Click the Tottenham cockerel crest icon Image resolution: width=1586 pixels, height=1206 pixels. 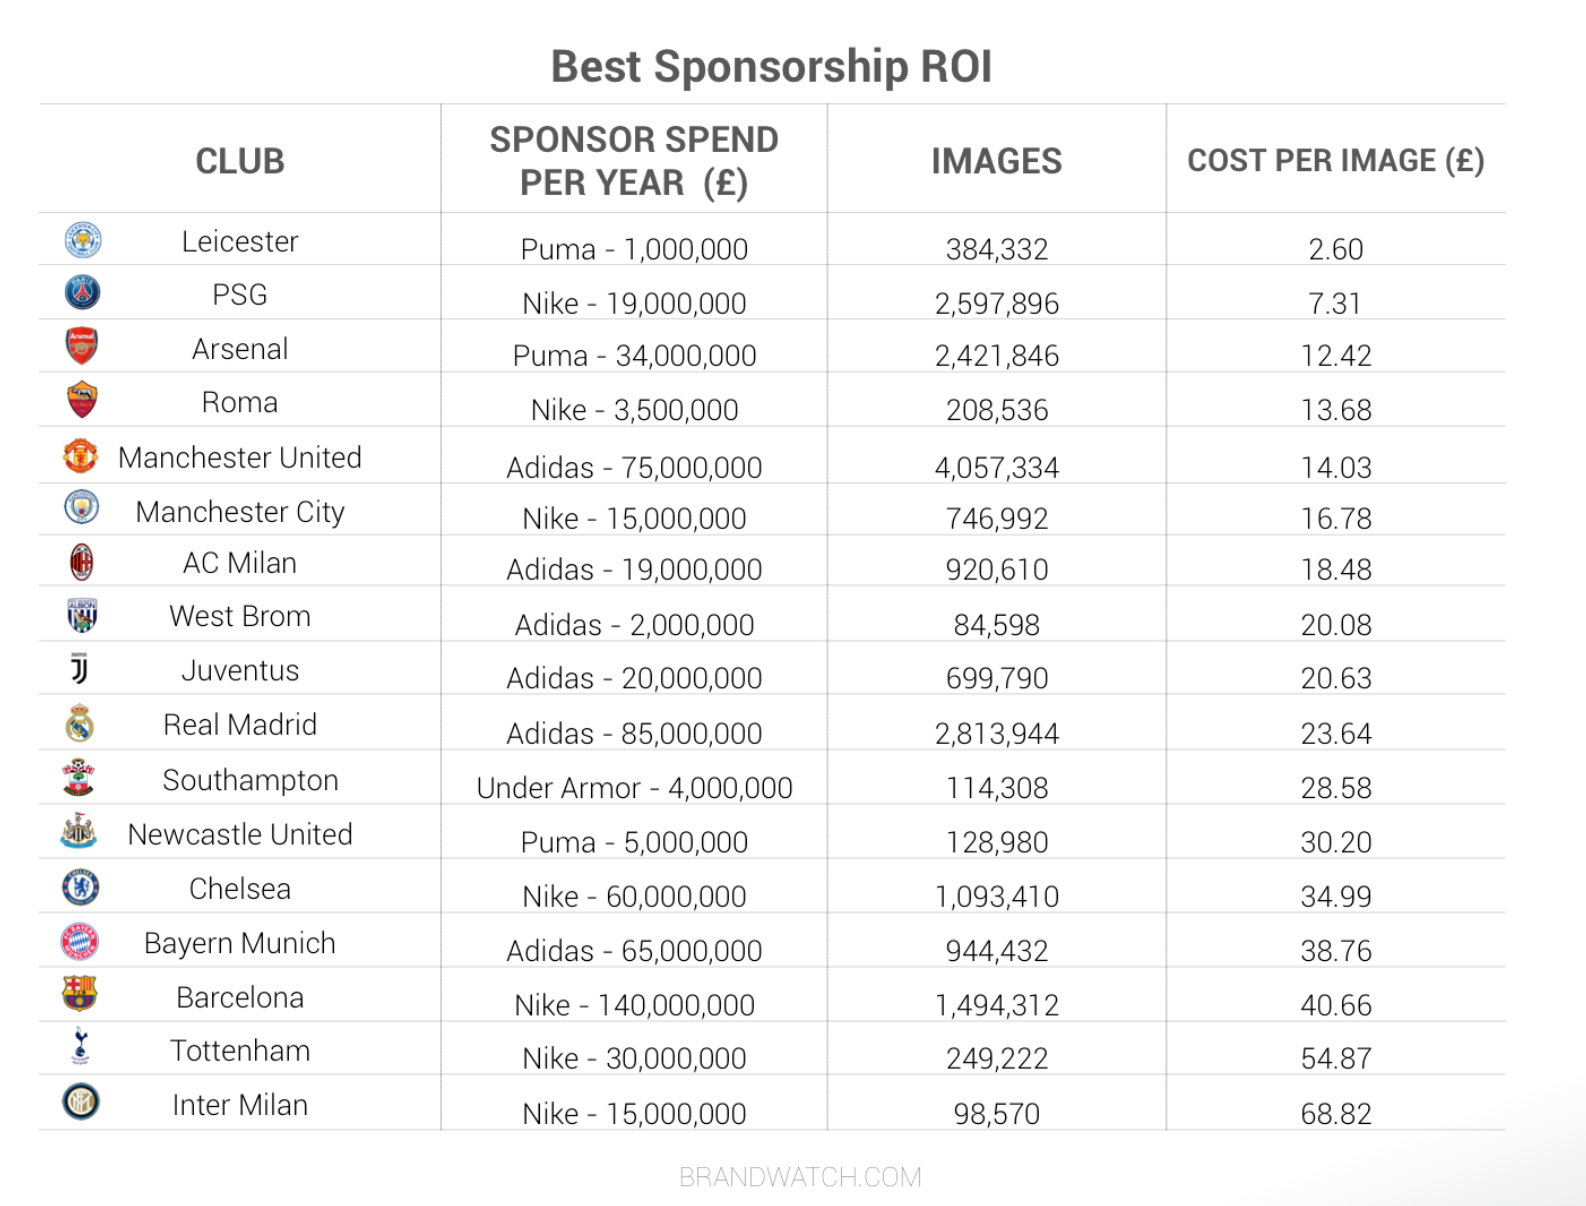click(x=81, y=1047)
